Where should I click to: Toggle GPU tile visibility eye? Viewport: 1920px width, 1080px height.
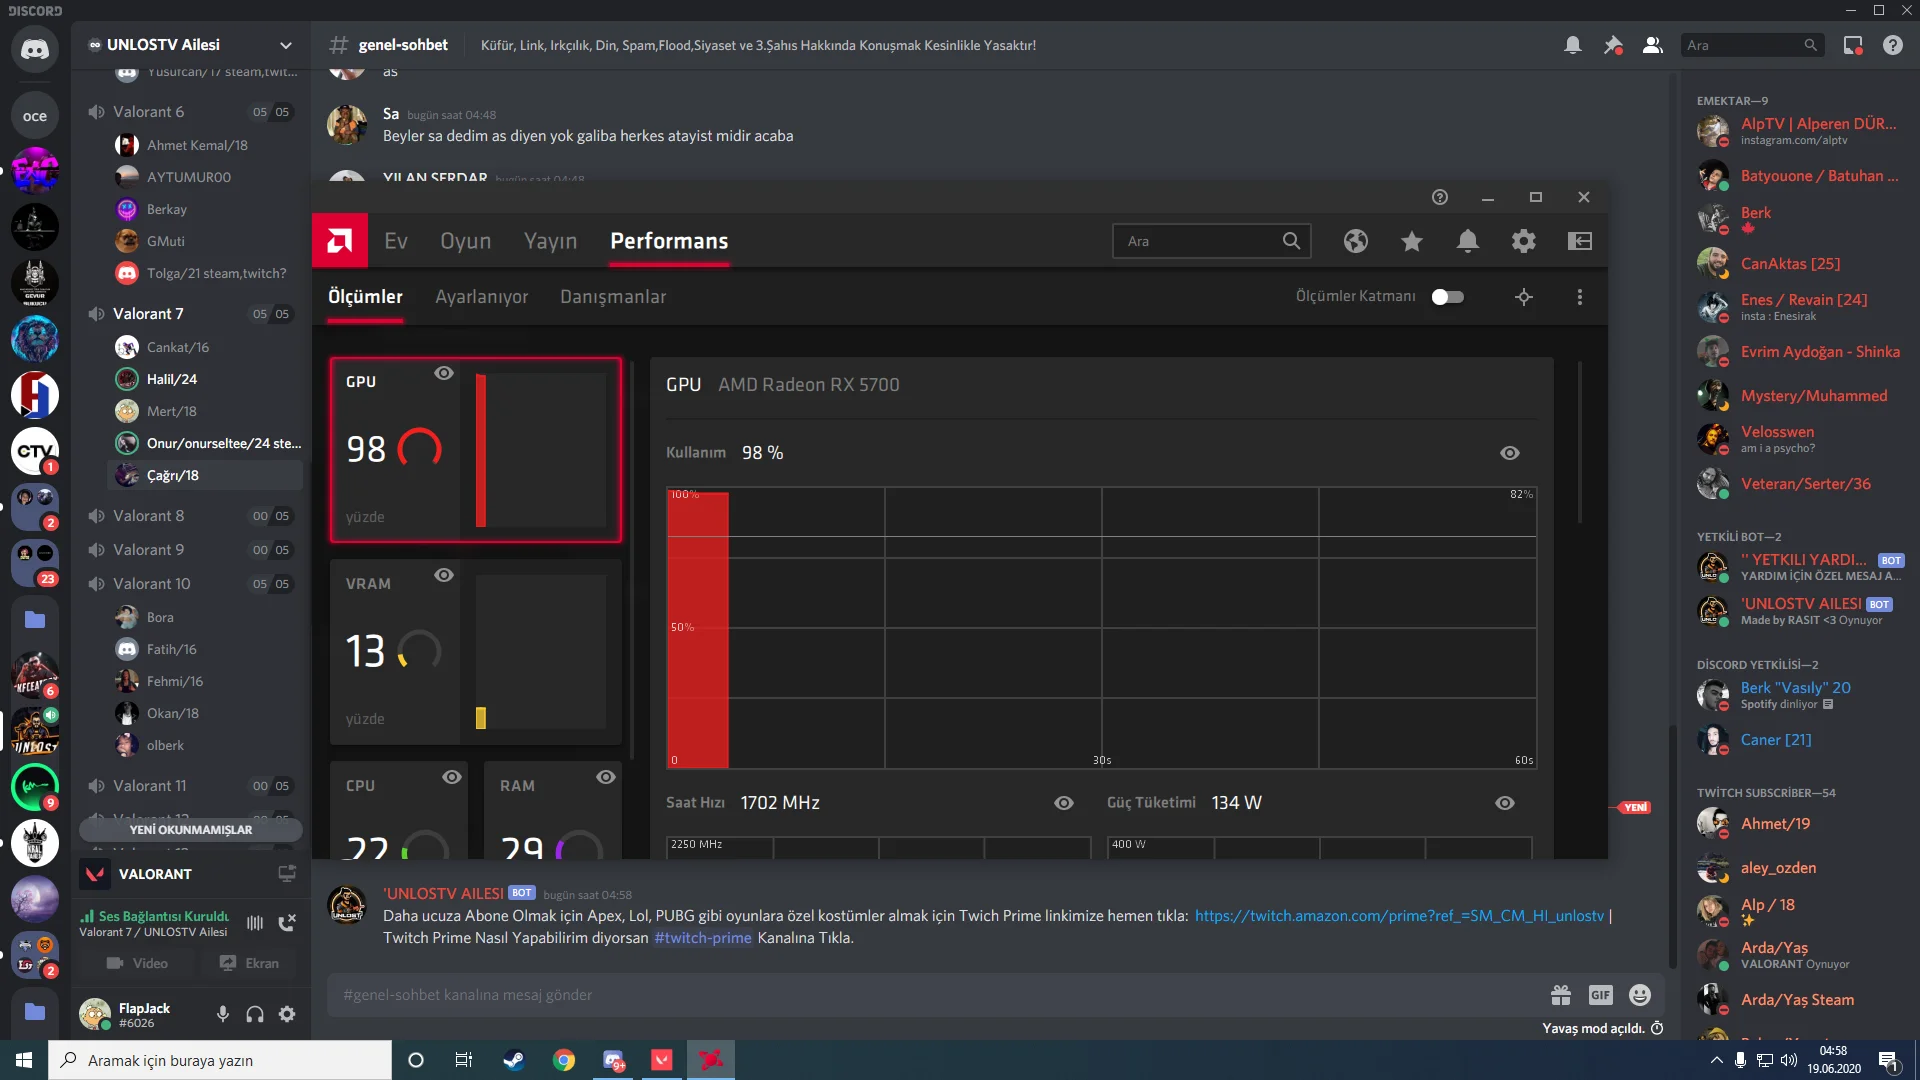click(x=444, y=373)
